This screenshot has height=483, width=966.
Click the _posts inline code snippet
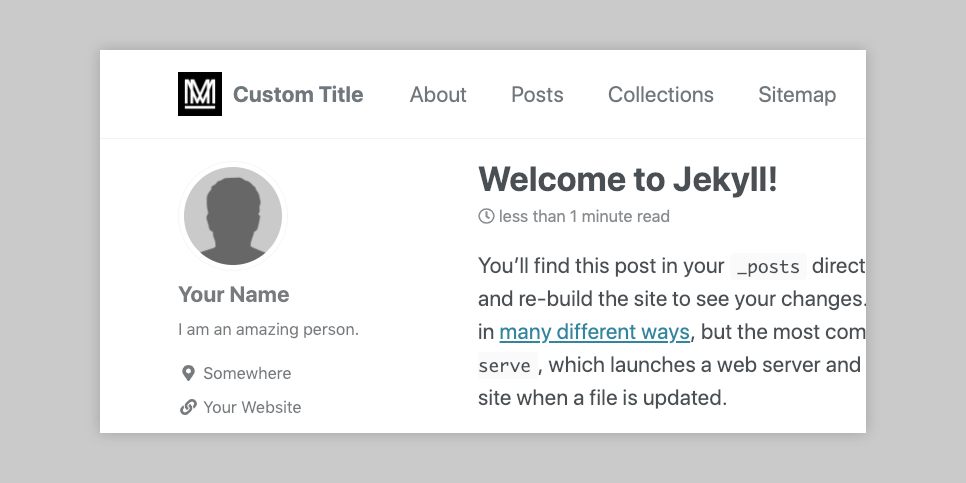point(767,266)
